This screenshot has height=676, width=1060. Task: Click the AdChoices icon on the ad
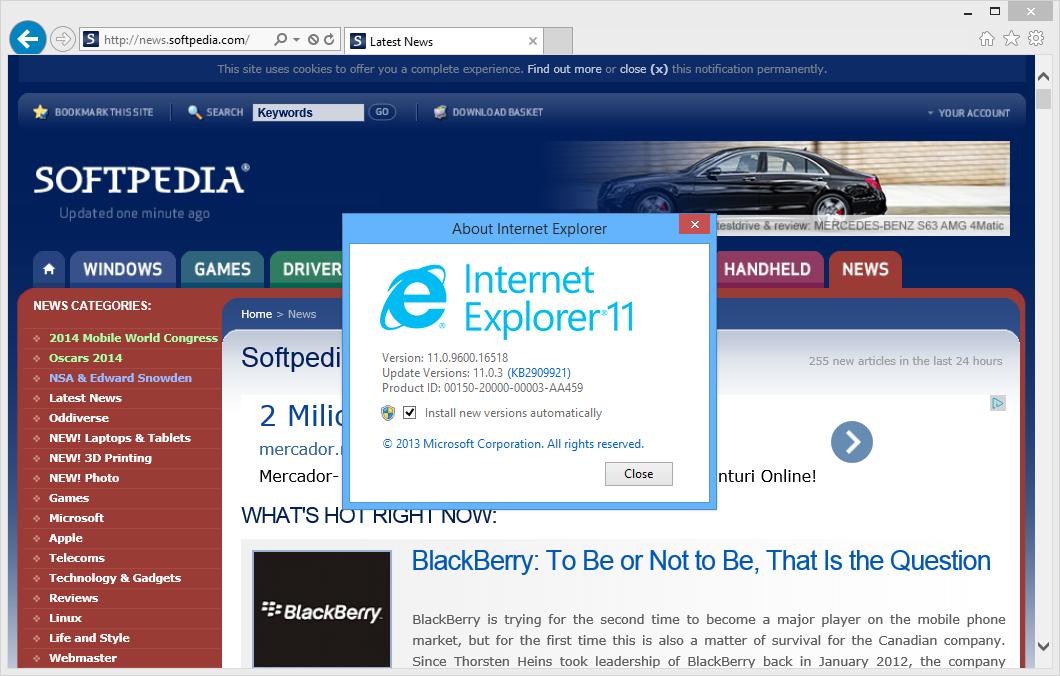tap(998, 404)
